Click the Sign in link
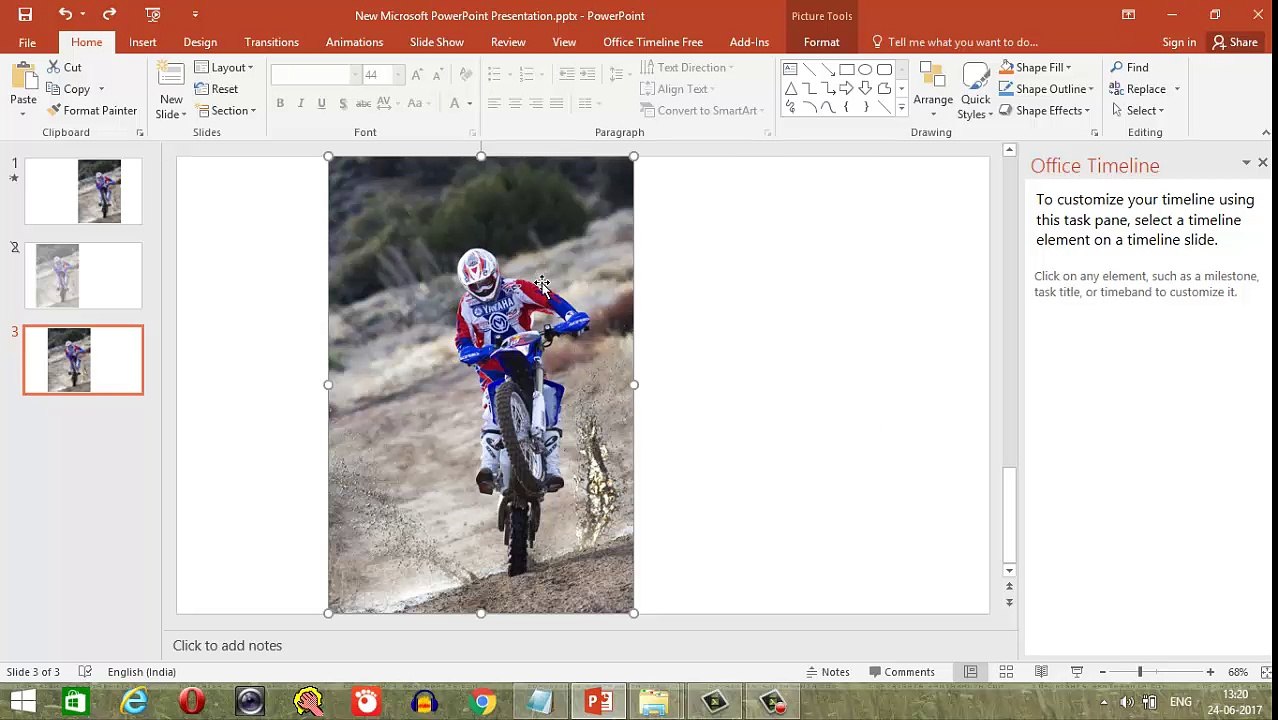This screenshot has width=1278, height=720. 1179,42
